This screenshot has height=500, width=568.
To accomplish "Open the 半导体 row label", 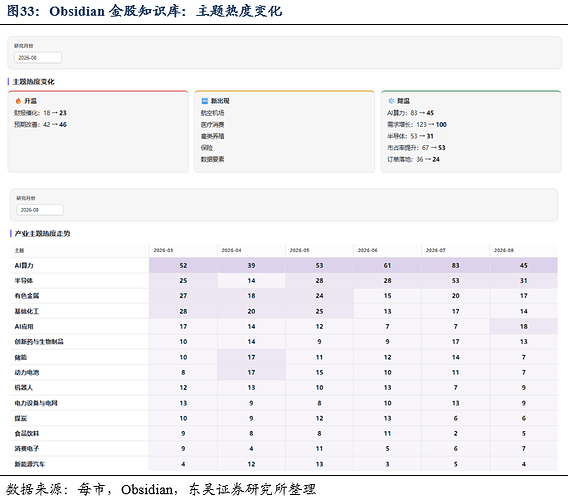I will 24,281.
